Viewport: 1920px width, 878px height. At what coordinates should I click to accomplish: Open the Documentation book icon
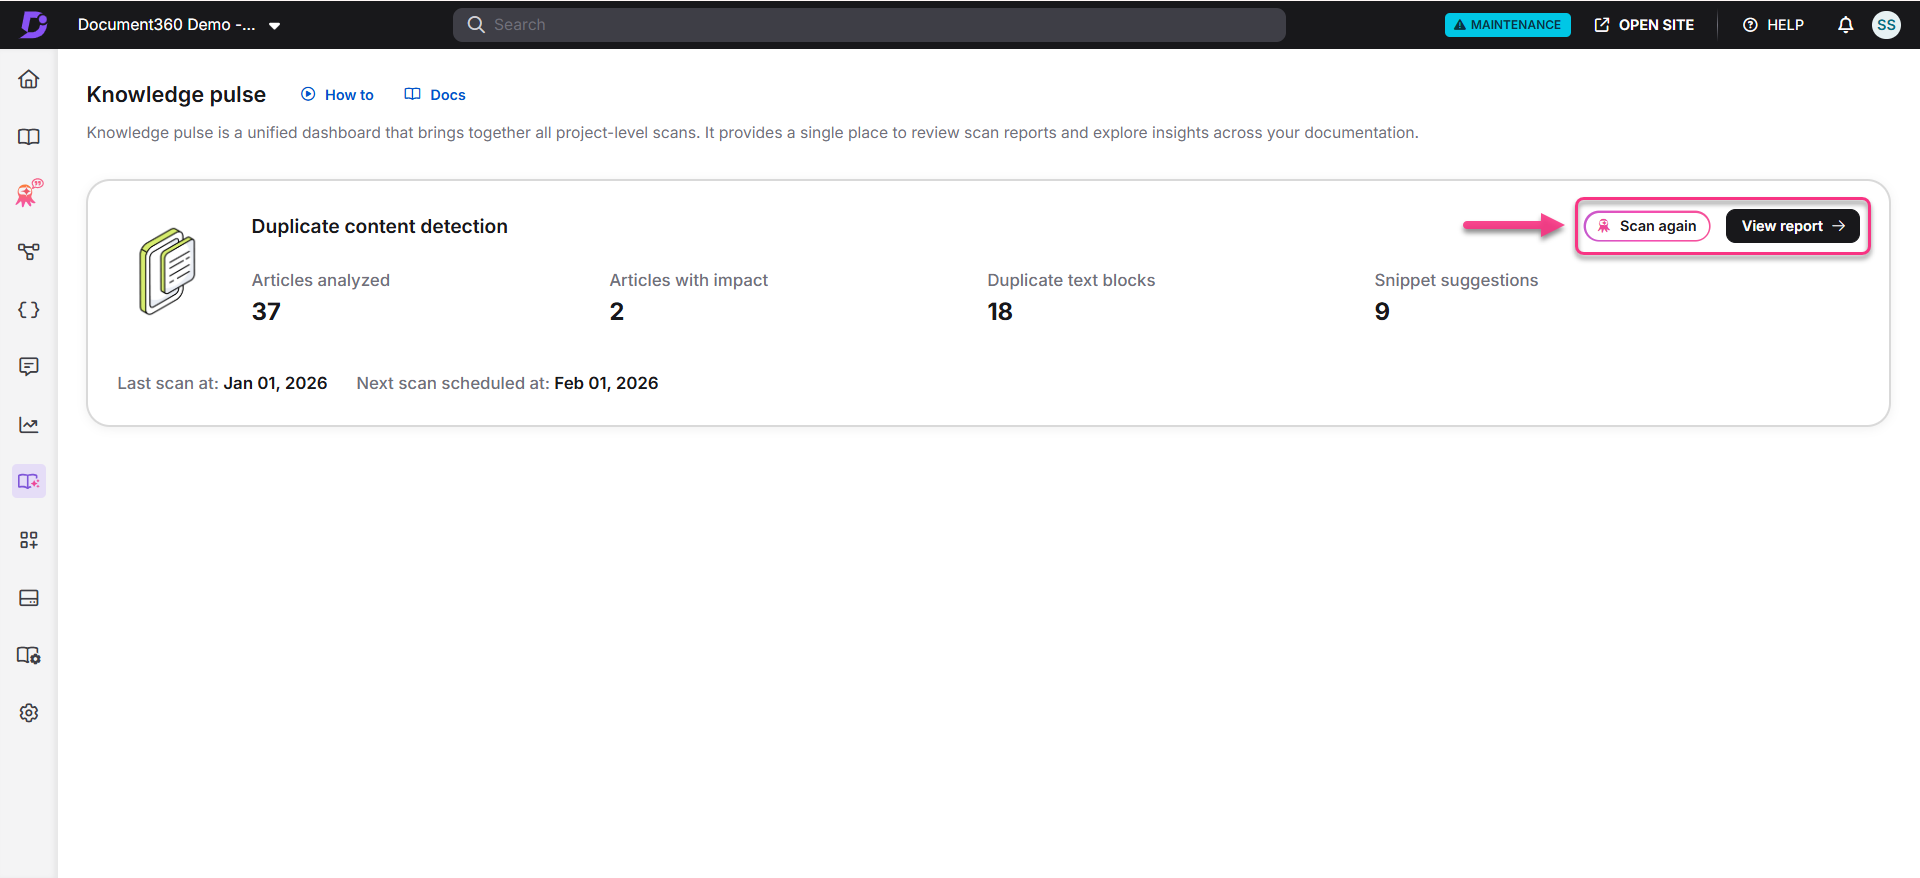(29, 137)
